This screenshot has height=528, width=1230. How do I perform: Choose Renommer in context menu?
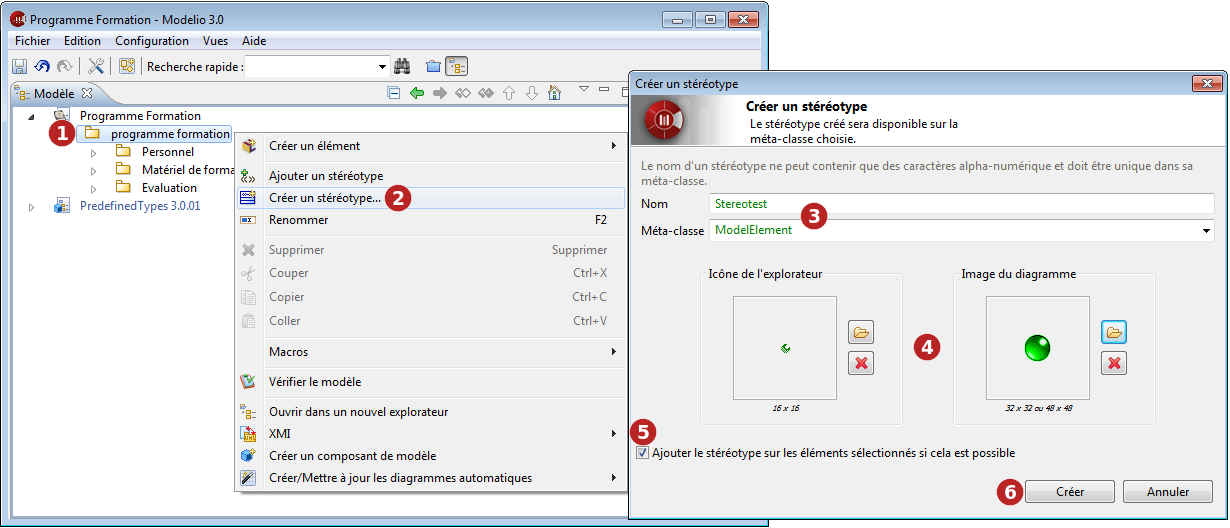click(430, 220)
